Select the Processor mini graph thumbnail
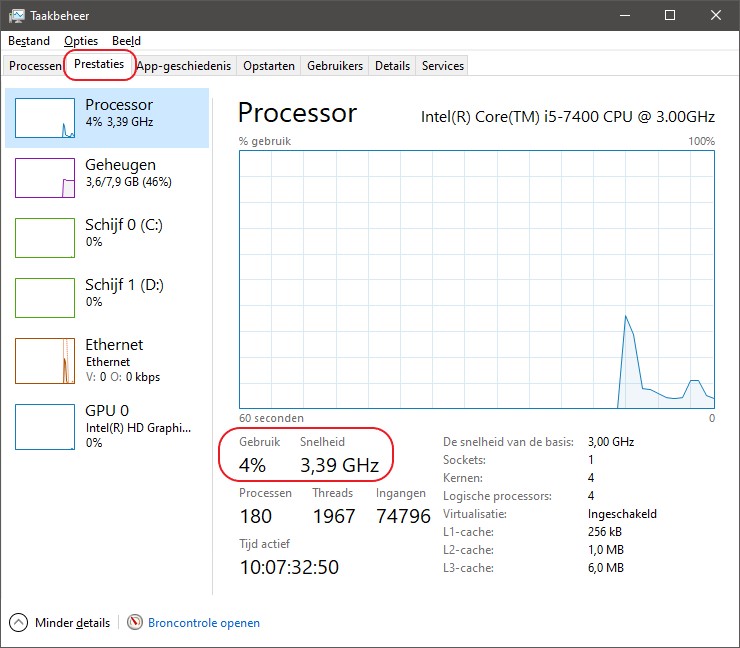 click(46, 118)
